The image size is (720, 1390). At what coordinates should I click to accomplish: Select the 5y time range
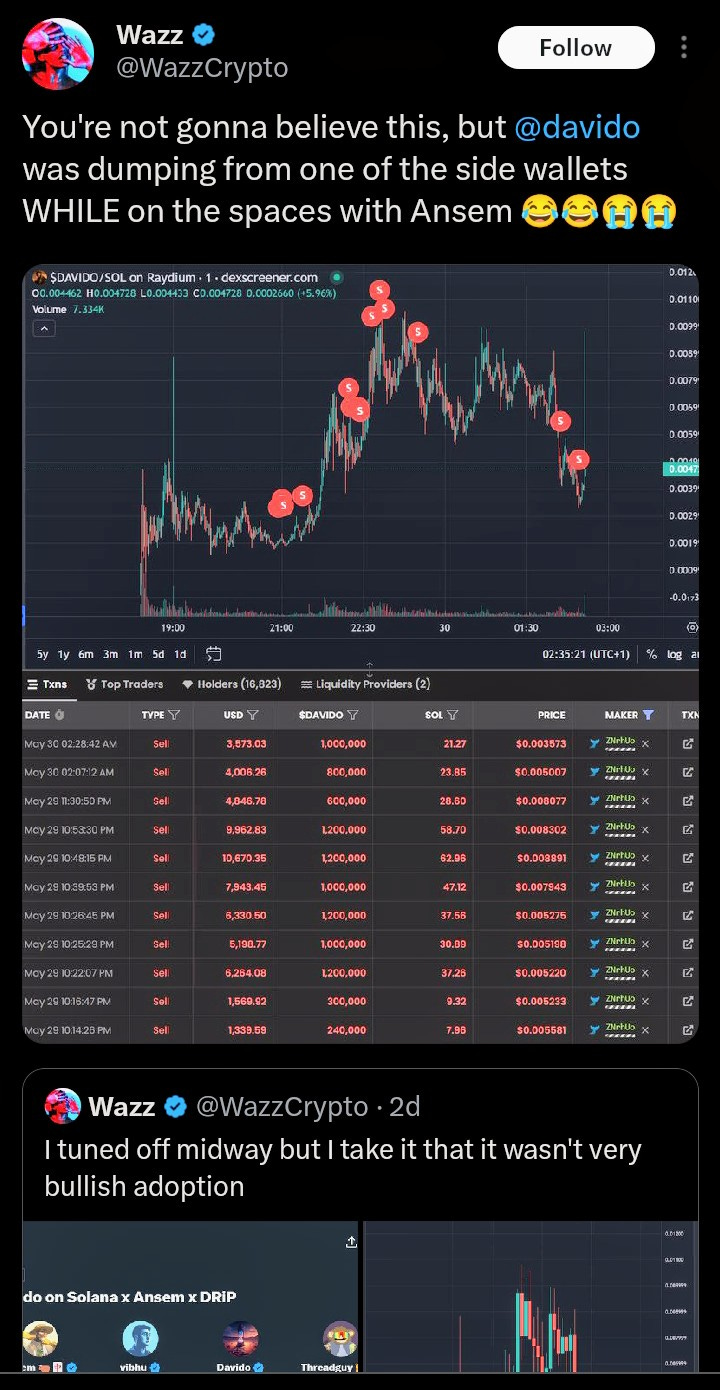click(x=42, y=654)
